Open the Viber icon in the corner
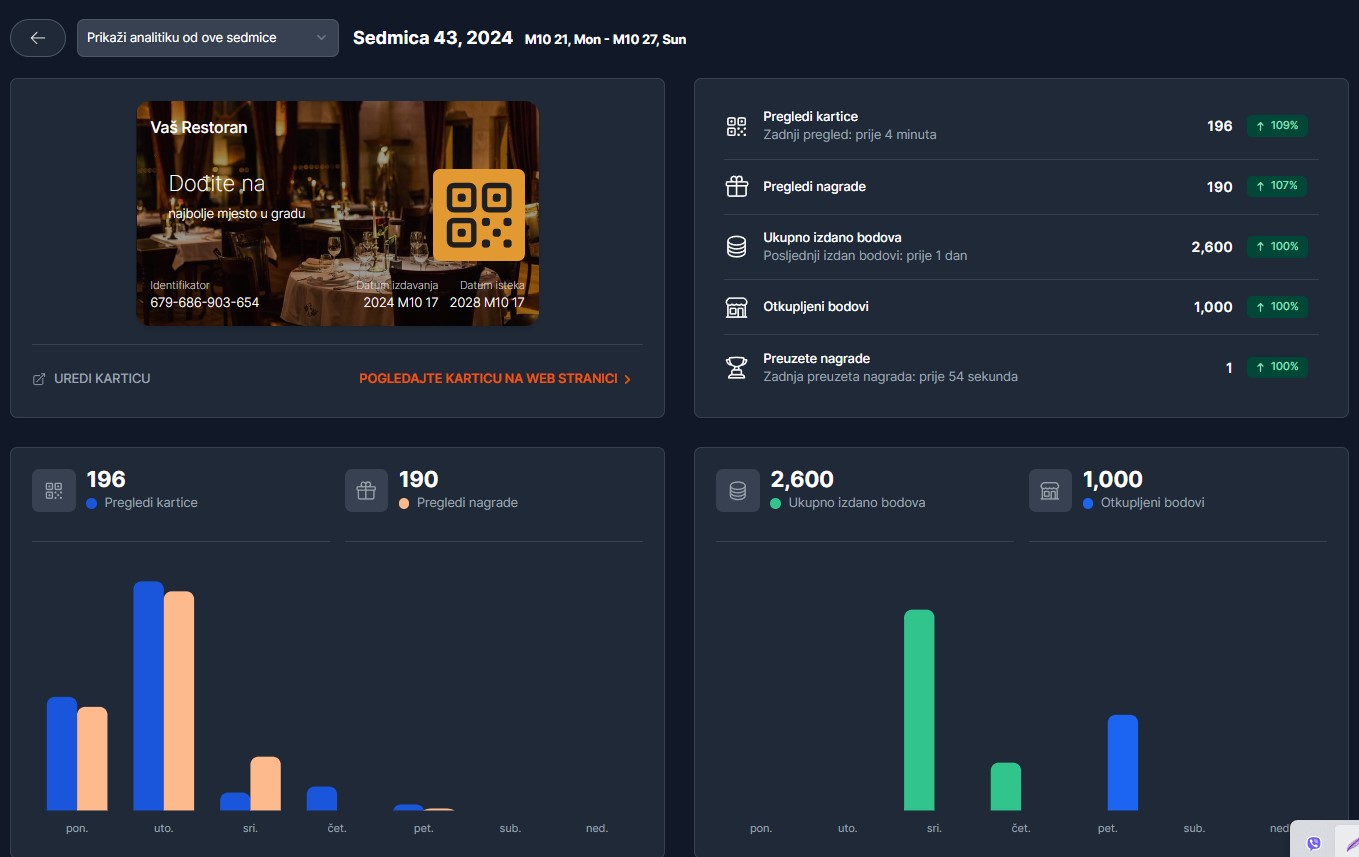Image resolution: width=1359 pixels, height=857 pixels. point(1314,843)
